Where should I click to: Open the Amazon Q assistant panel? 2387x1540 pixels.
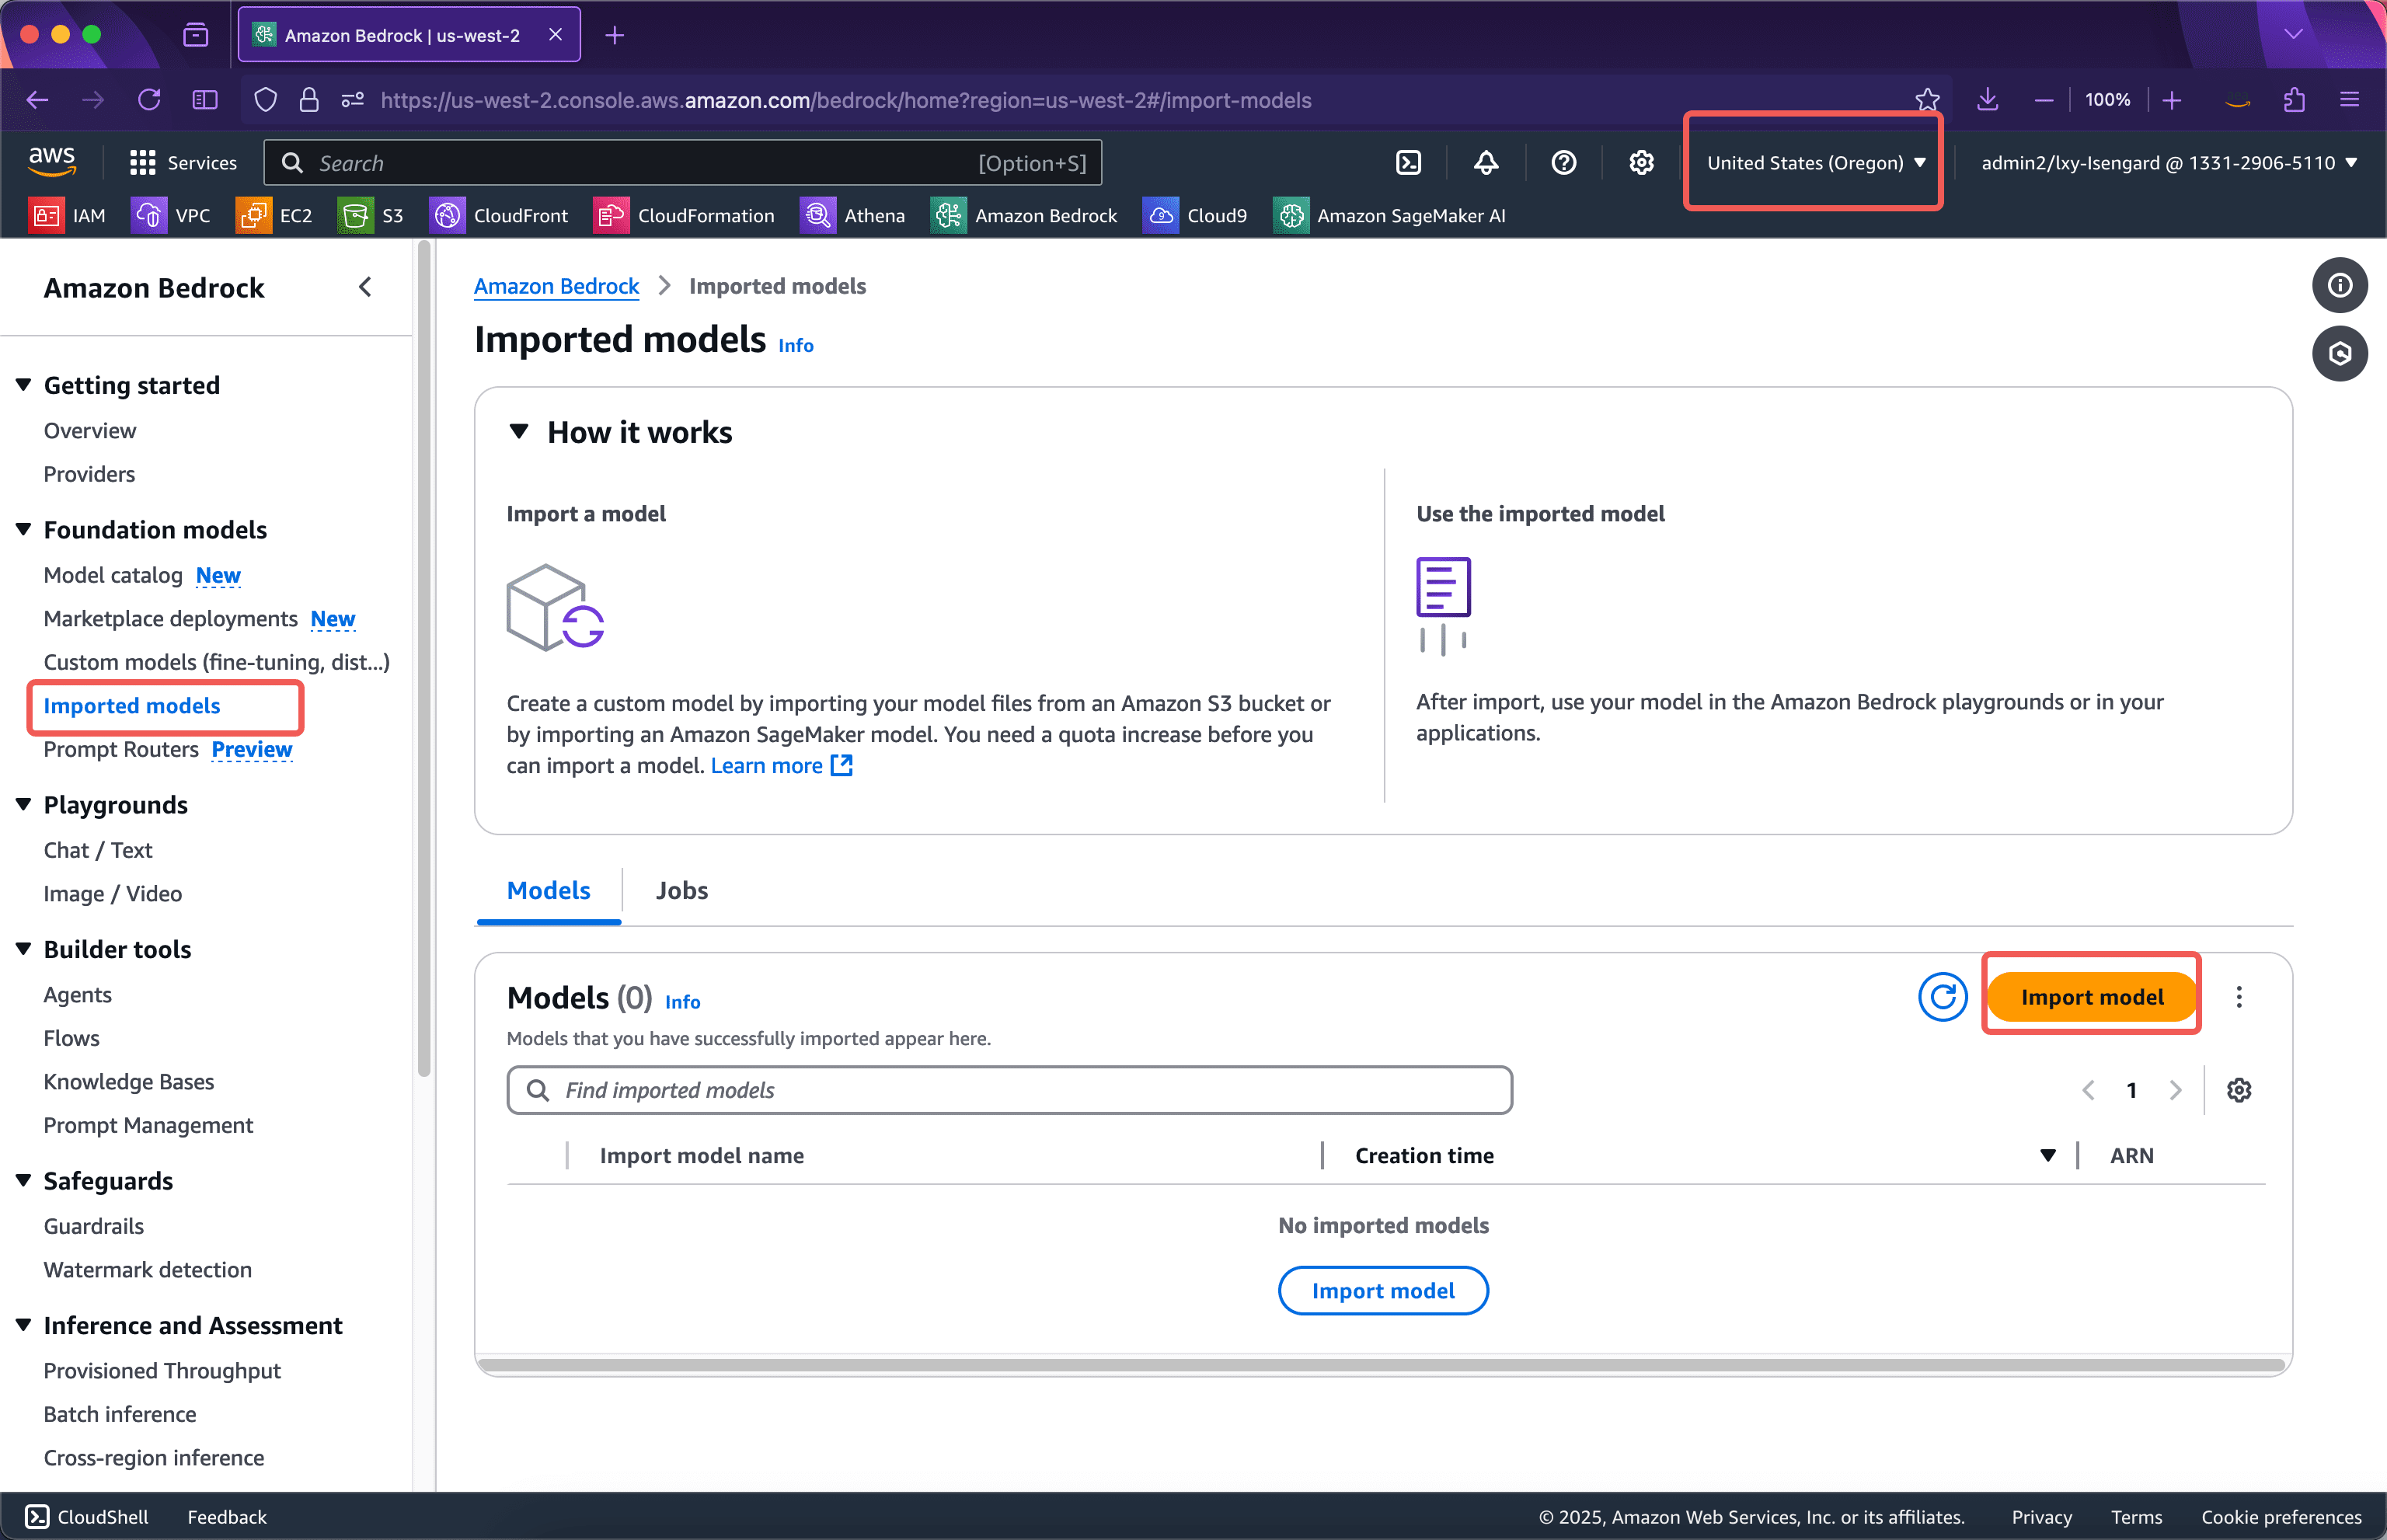pyautogui.click(x=2340, y=353)
